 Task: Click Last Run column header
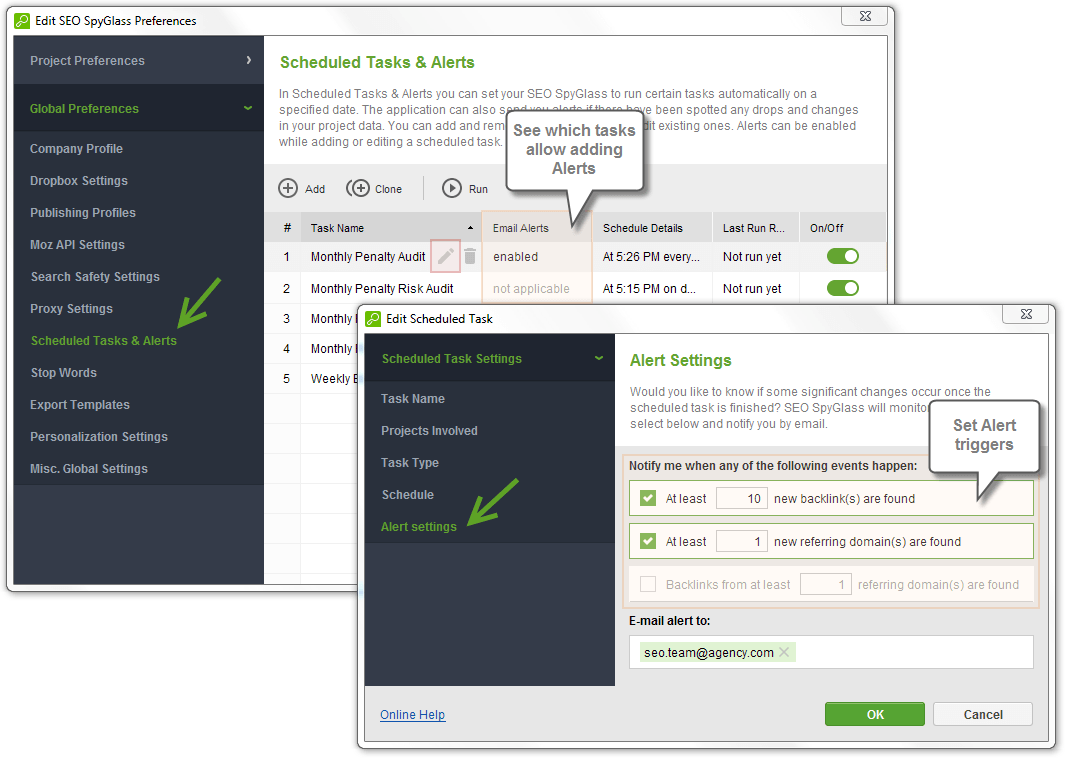pyautogui.click(x=756, y=228)
